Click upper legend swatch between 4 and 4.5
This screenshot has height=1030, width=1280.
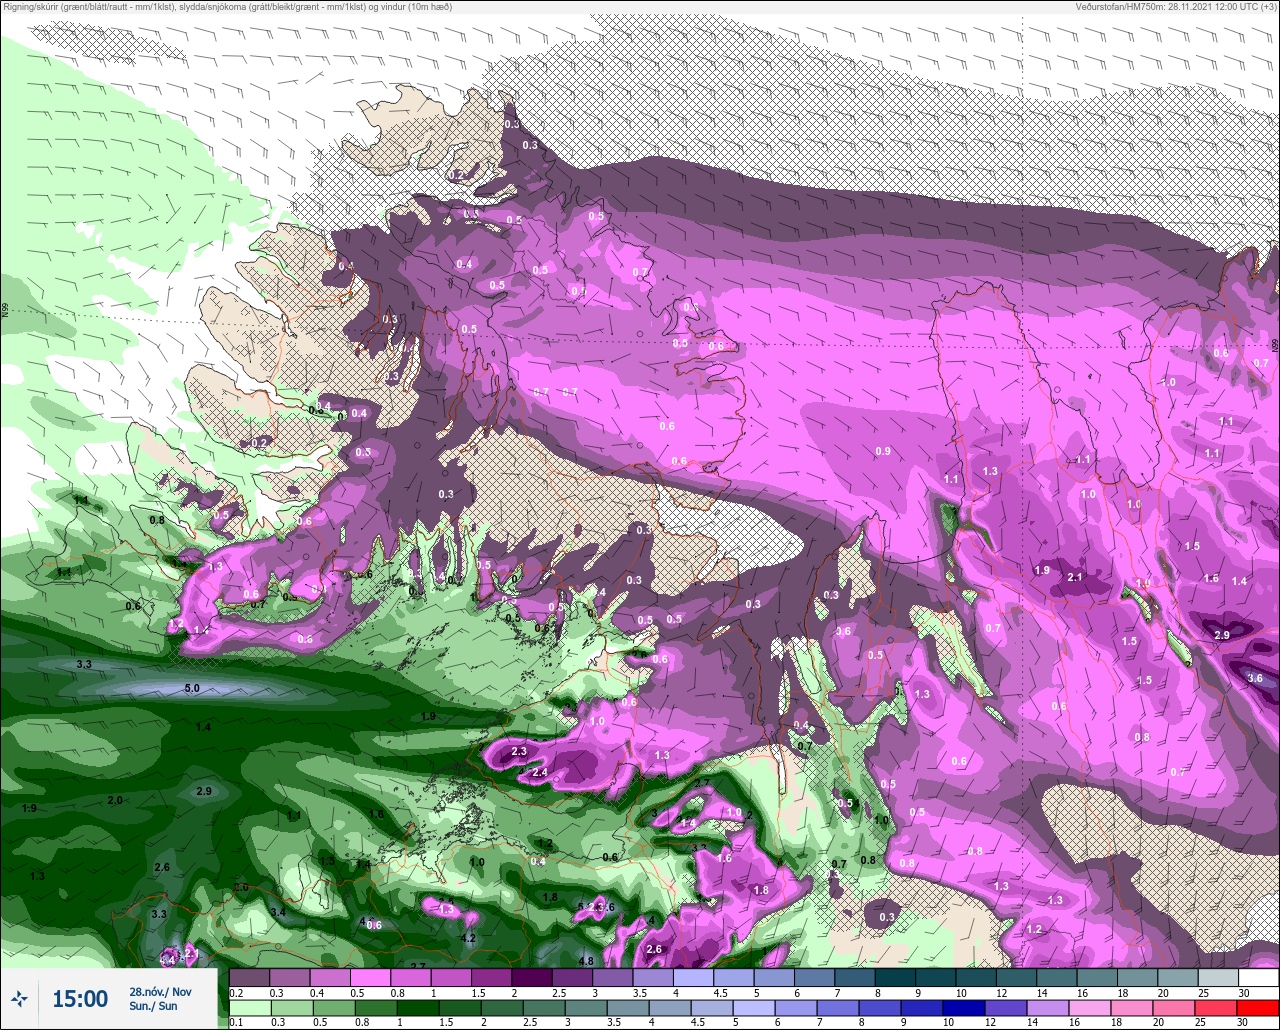[x=694, y=977]
